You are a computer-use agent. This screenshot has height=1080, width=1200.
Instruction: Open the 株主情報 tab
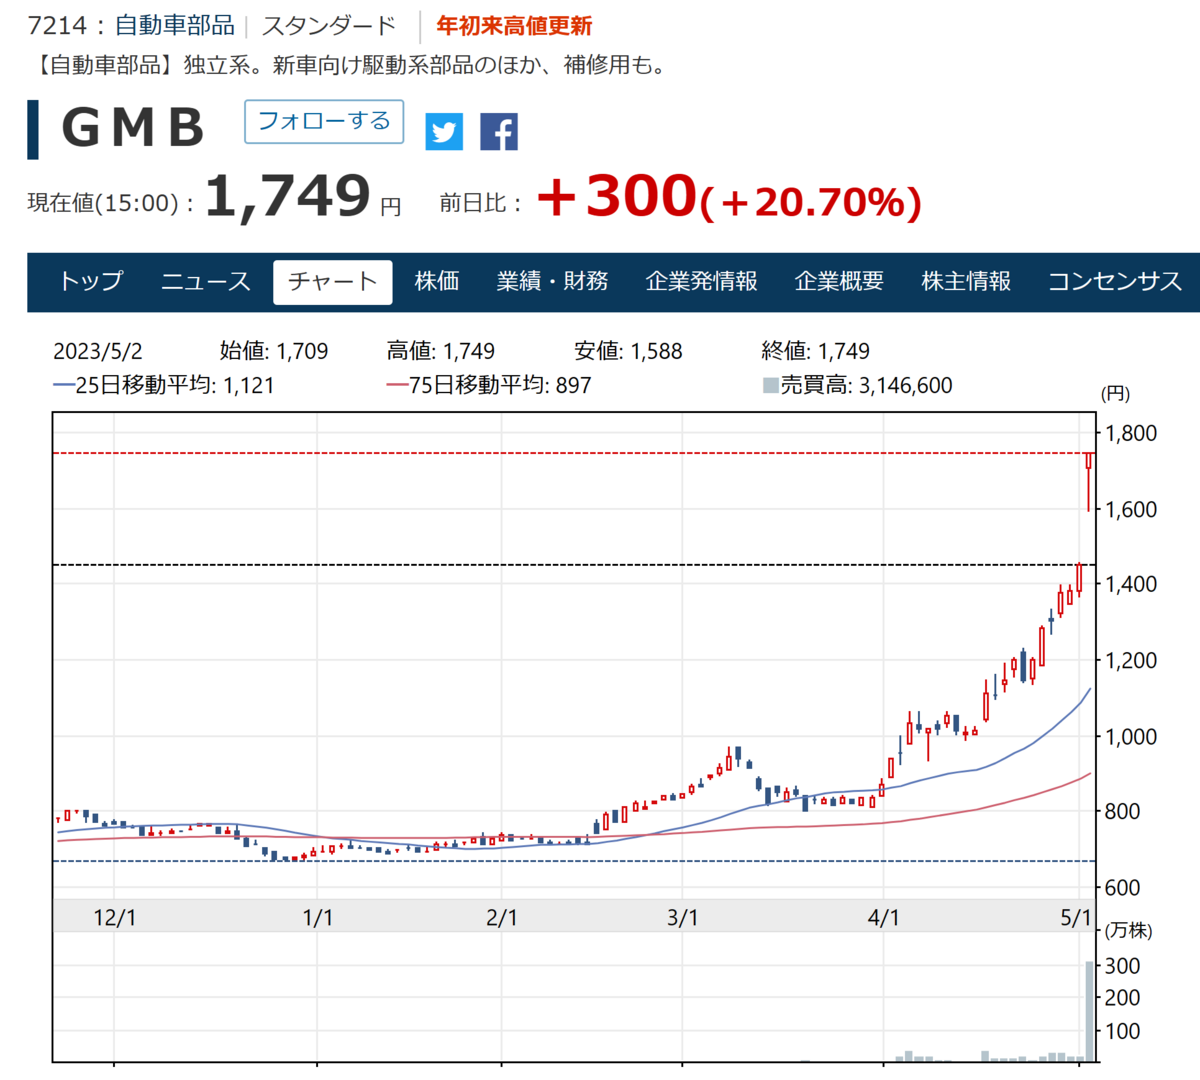[966, 282]
